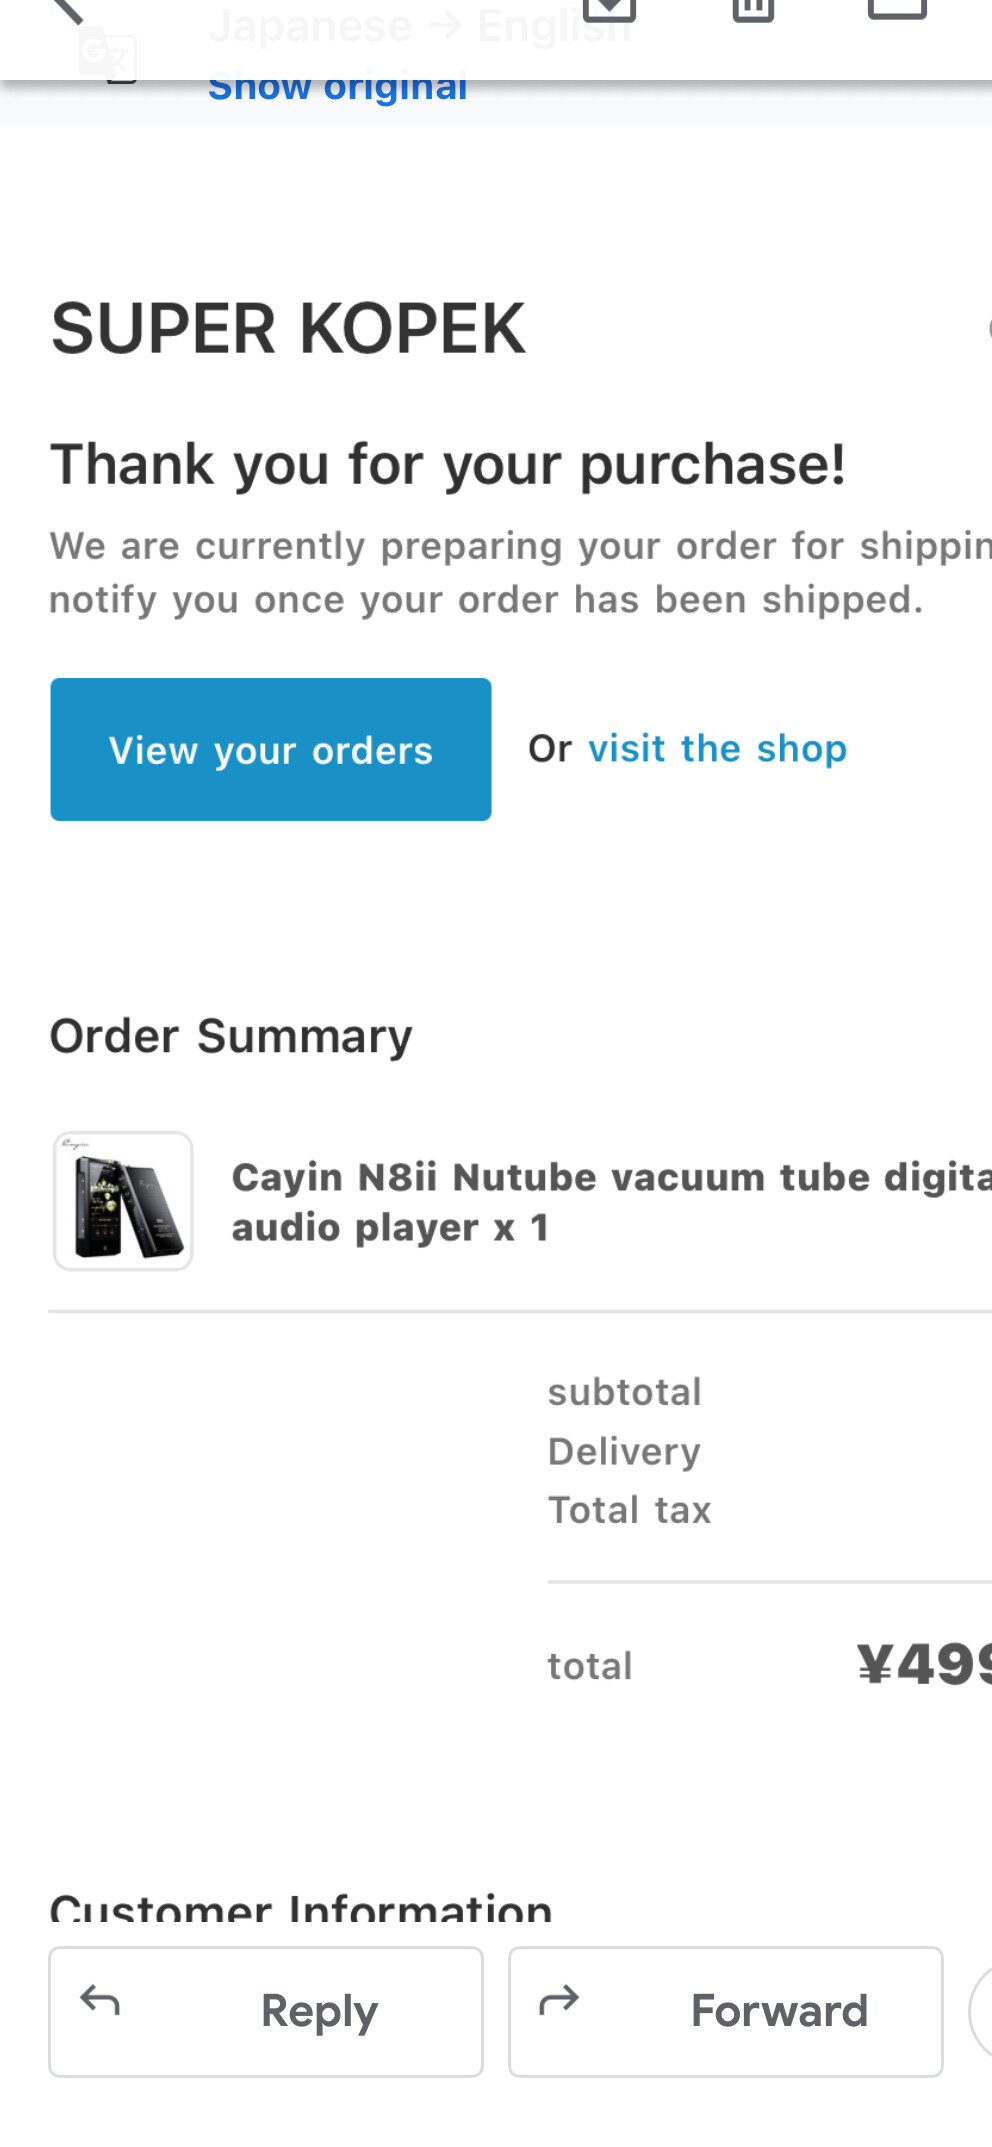Reply to this email

tap(266, 2011)
